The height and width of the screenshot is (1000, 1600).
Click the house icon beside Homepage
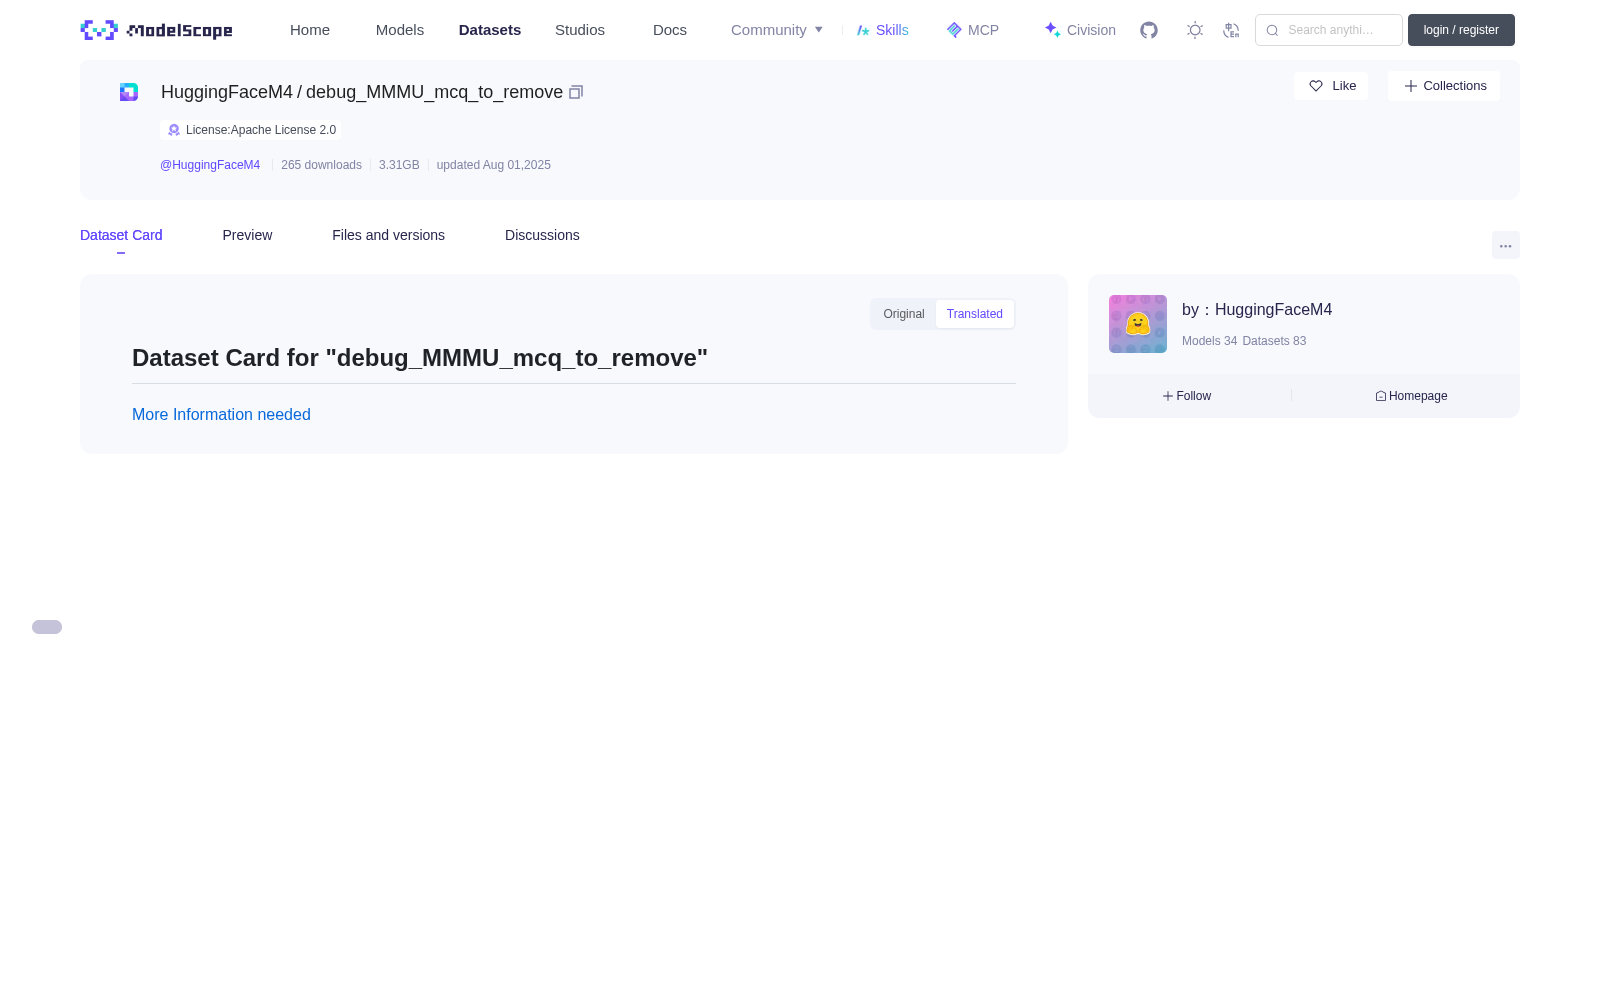[x=1381, y=396]
